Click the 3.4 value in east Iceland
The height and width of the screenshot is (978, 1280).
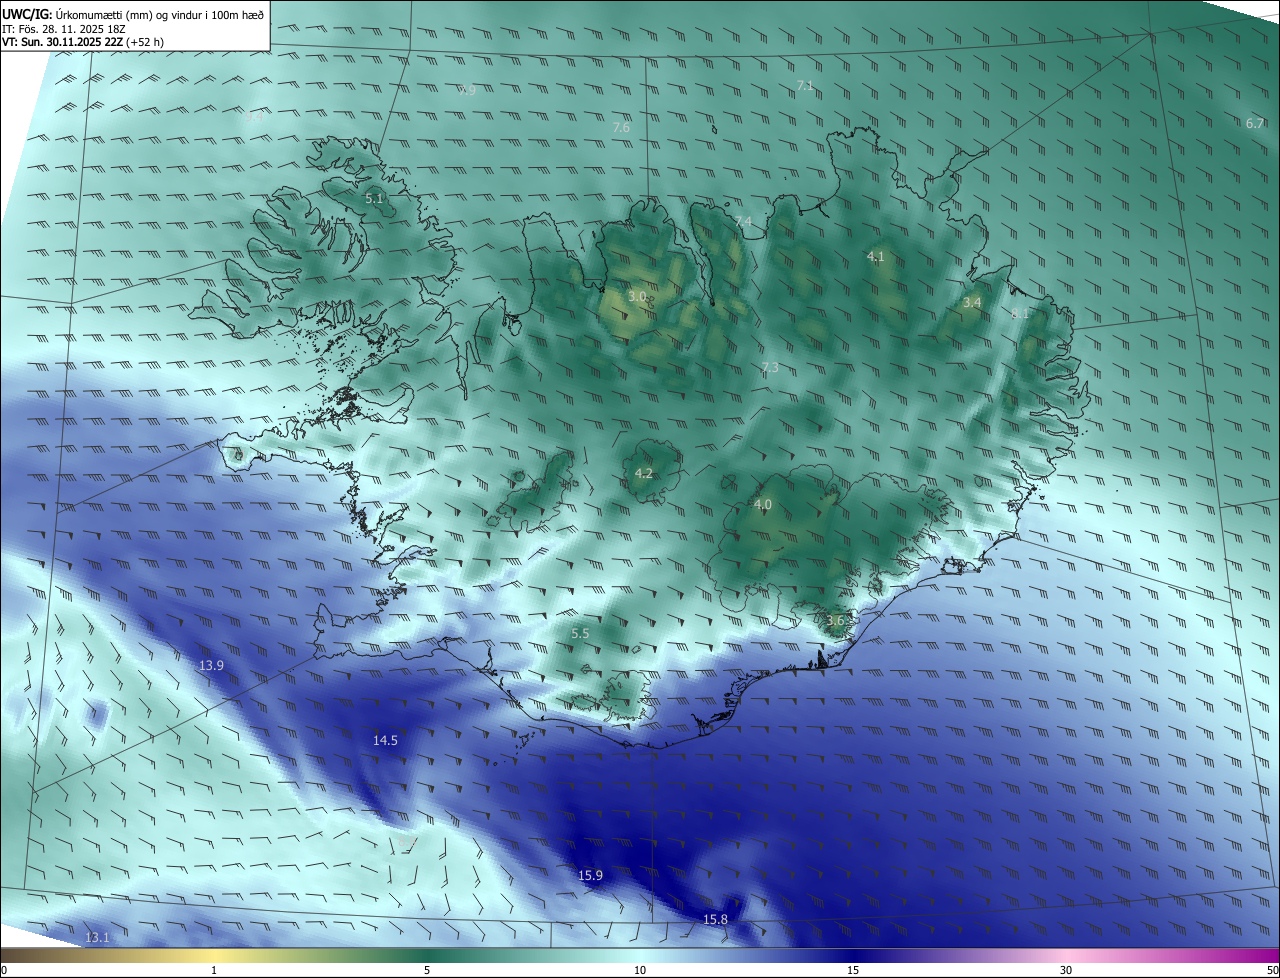click(x=972, y=302)
